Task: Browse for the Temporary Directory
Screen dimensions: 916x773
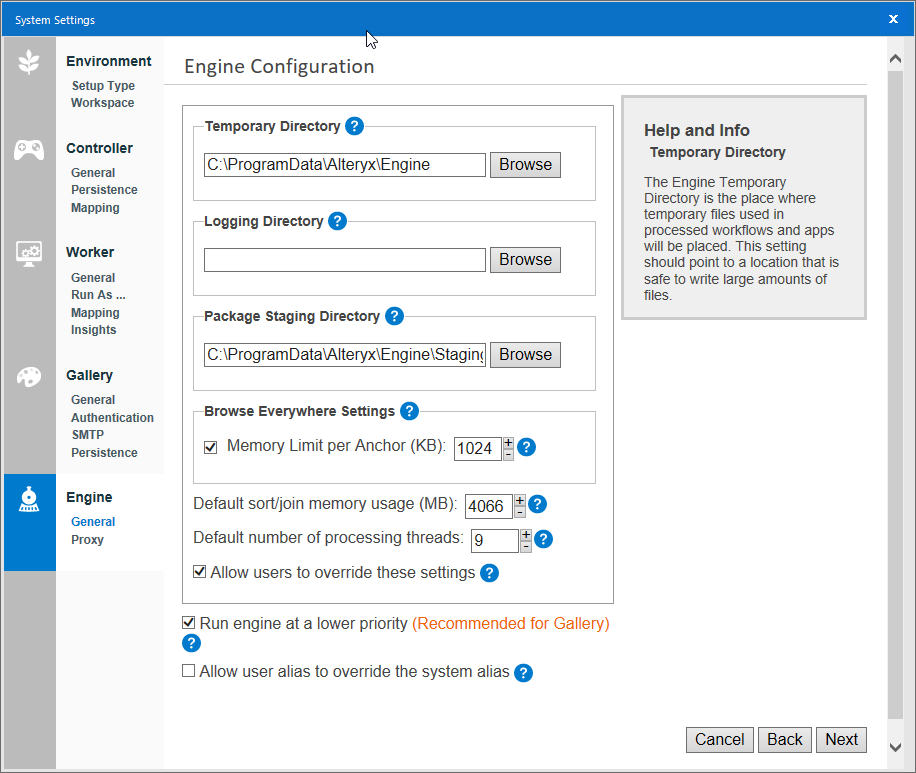Action: [x=525, y=165]
